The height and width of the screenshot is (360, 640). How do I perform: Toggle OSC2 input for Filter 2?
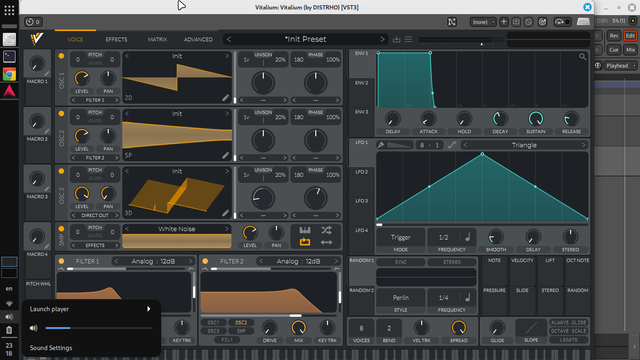pyautogui.click(x=241, y=322)
